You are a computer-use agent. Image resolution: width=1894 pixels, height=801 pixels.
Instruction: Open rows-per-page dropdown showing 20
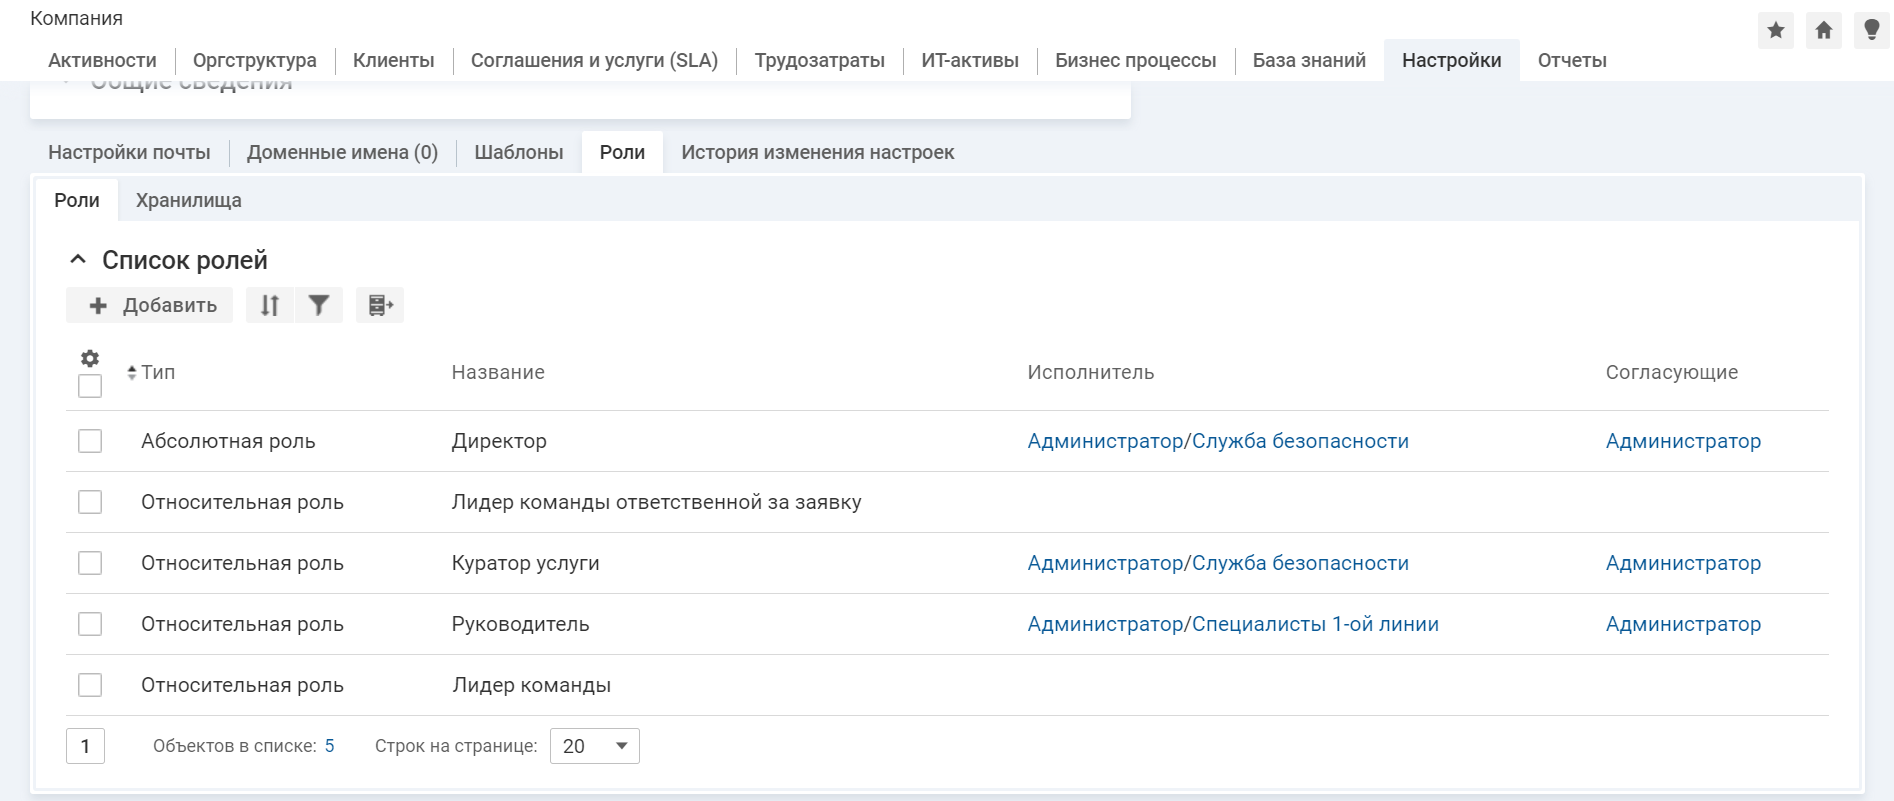tap(595, 746)
